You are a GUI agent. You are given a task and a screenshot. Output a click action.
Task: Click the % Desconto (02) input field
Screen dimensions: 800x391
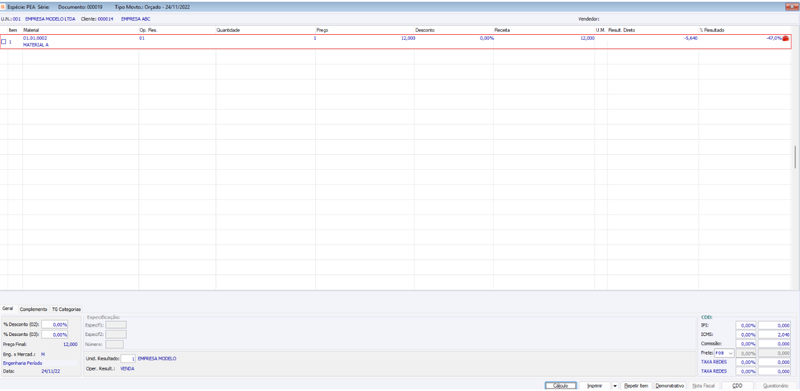55,325
